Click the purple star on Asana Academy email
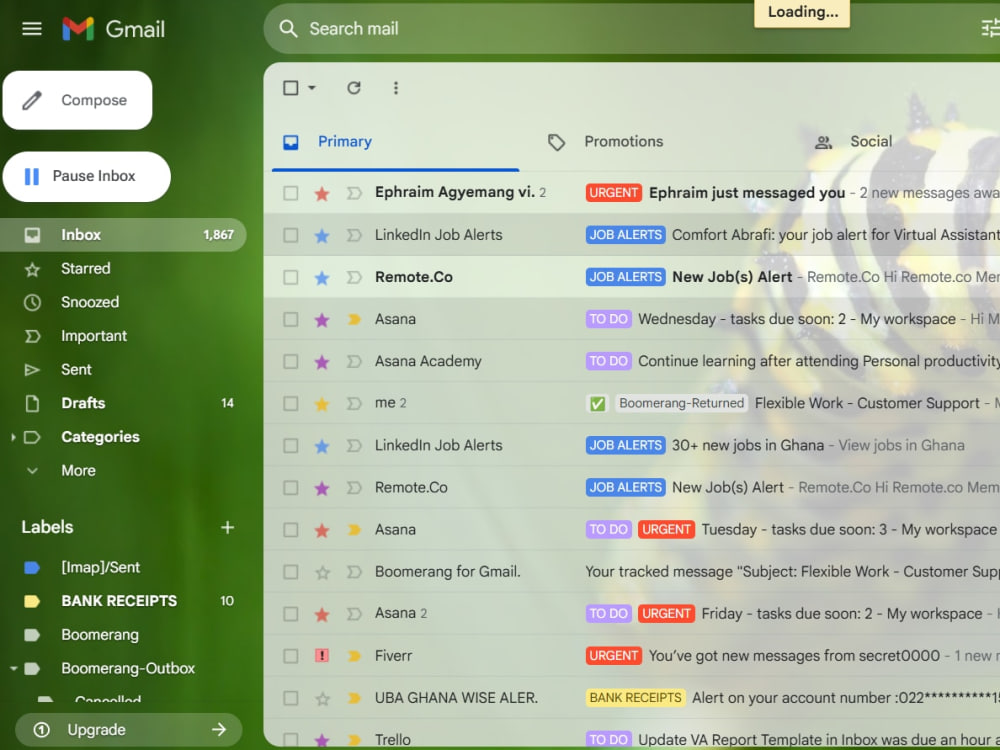The image size is (1000, 750). point(322,362)
